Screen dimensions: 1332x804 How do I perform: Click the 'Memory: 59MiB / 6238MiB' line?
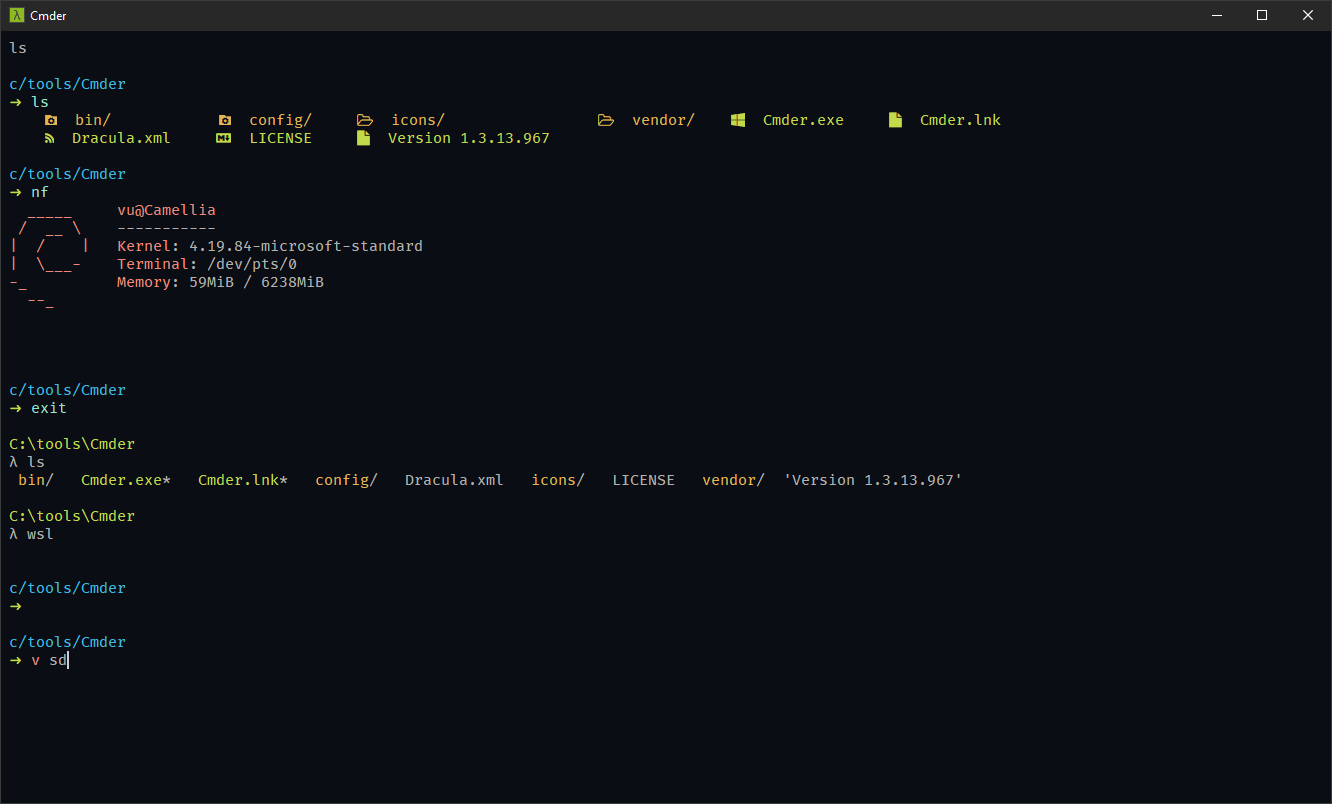coord(220,282)
